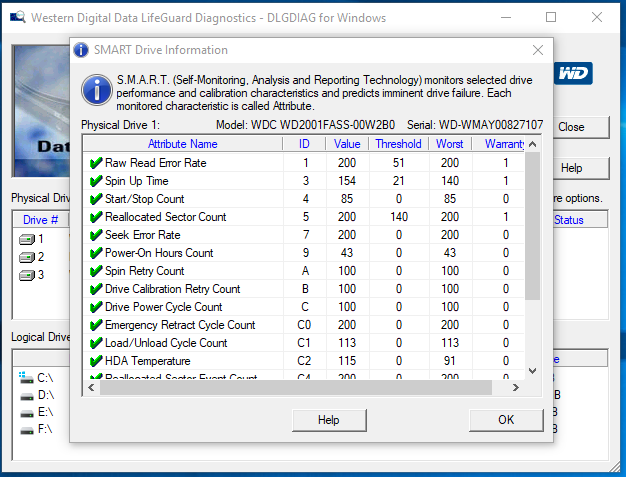Select the "Emergency Retract Cycle Count" row text
The width and height of the screenshot is (626, 477).
point(180,325)
